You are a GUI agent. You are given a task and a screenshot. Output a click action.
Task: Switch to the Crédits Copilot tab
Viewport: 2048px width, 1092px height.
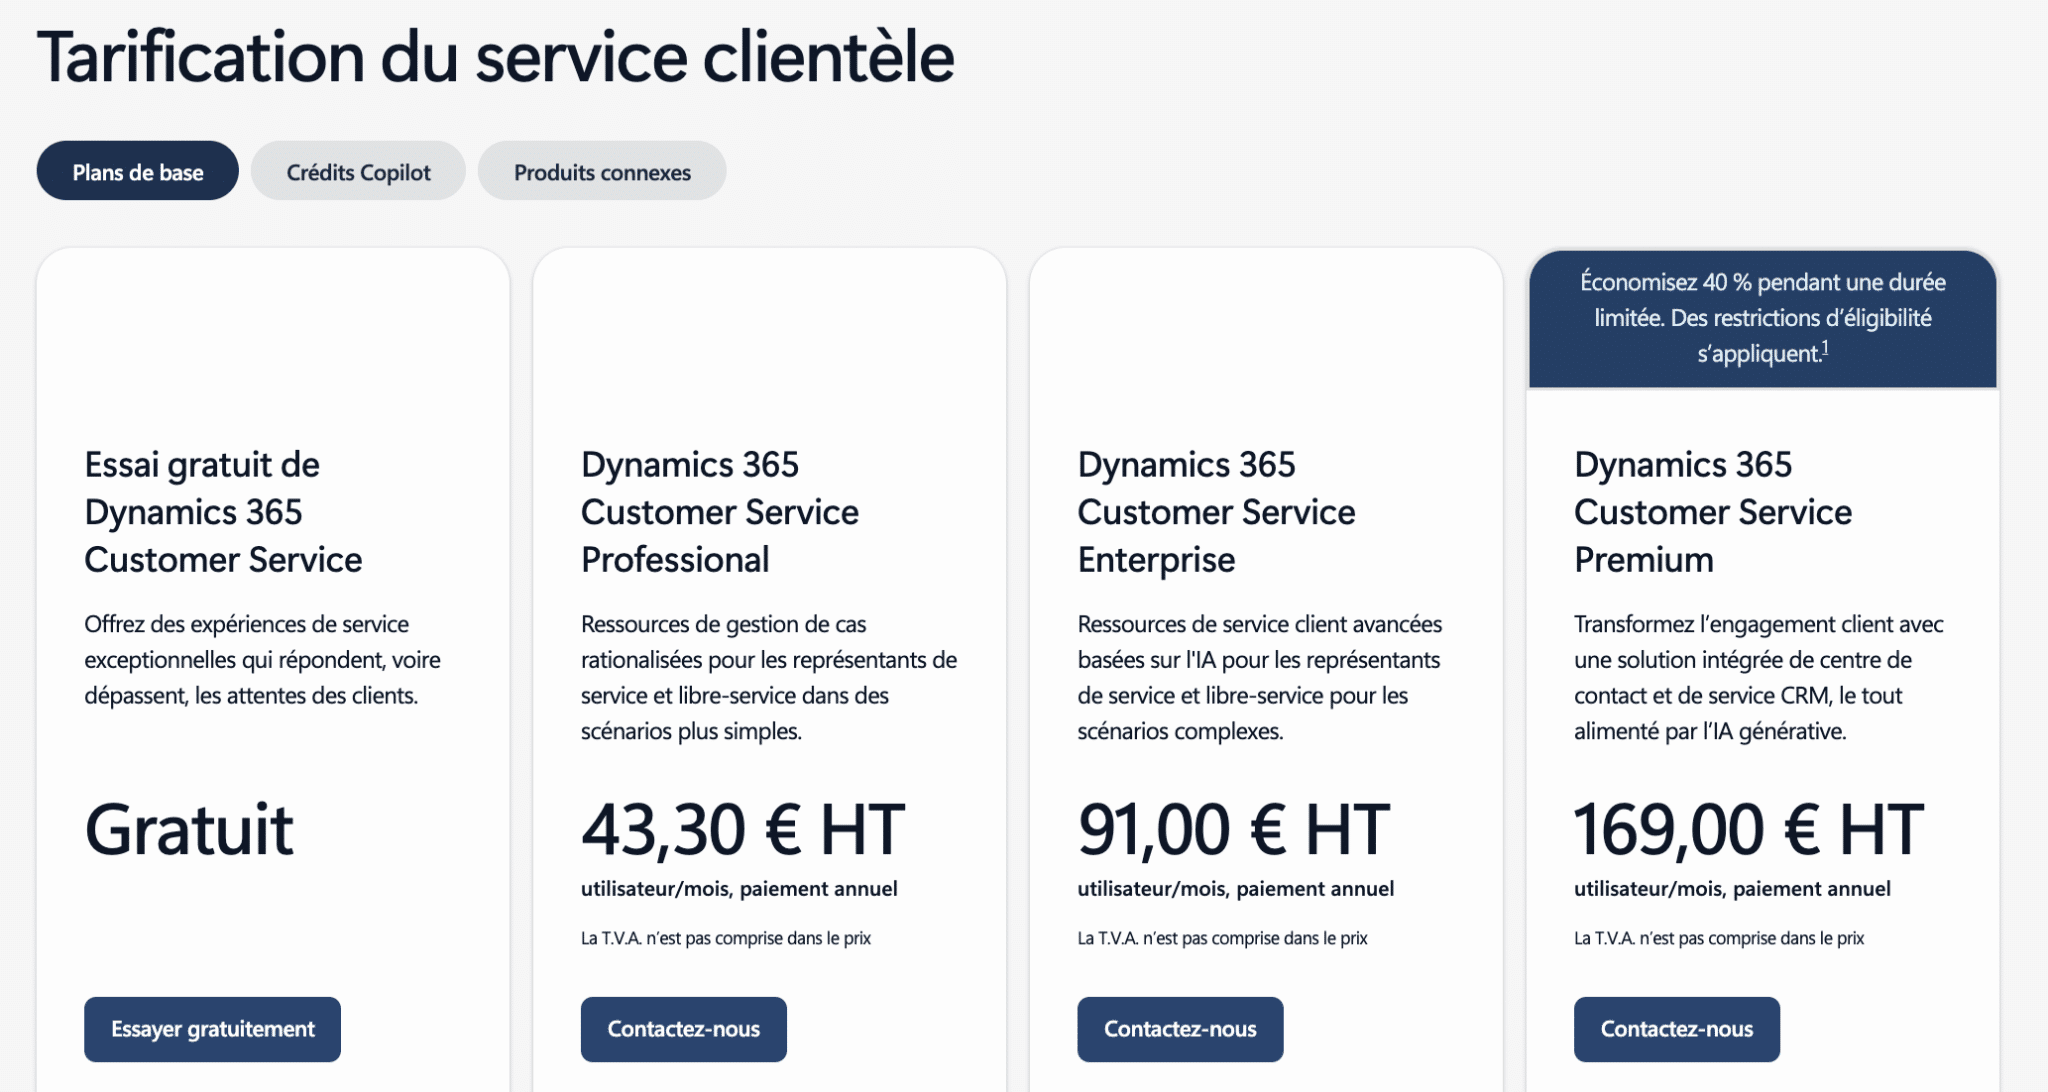click(x=358, y=171)
